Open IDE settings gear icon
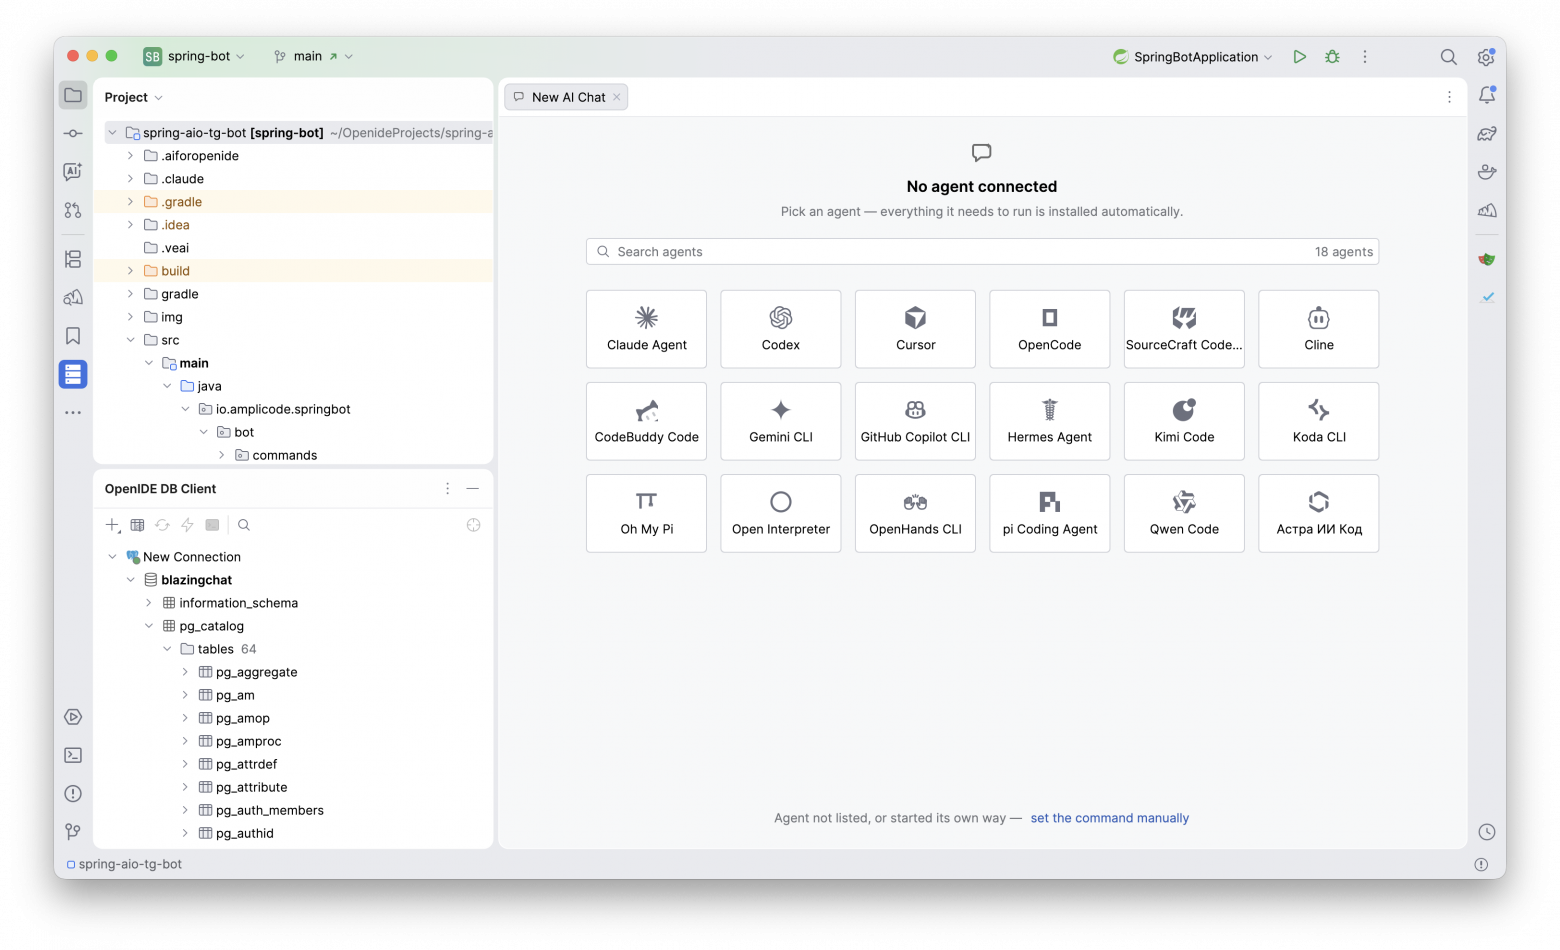This screenshot has height=950, width=1560. pos(1486,57)
